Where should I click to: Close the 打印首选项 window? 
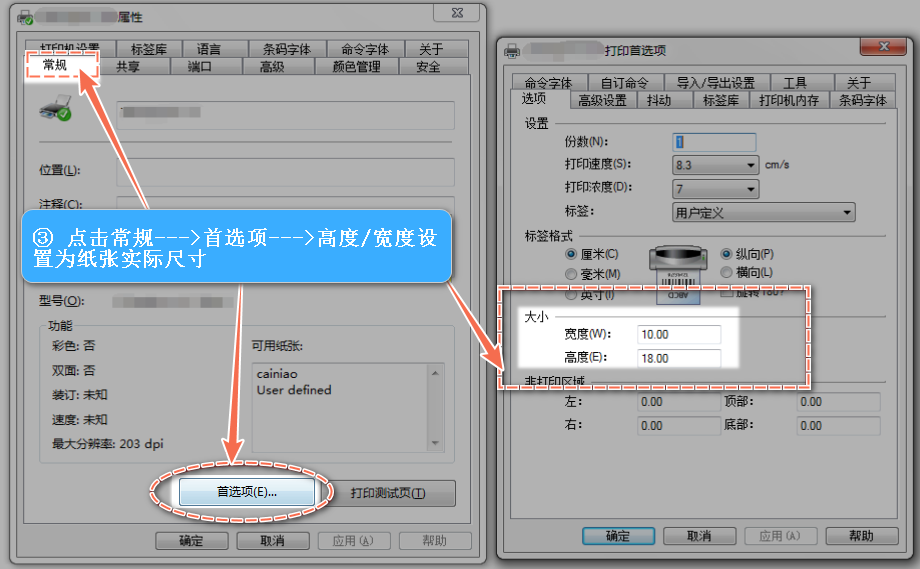(886, 46)
